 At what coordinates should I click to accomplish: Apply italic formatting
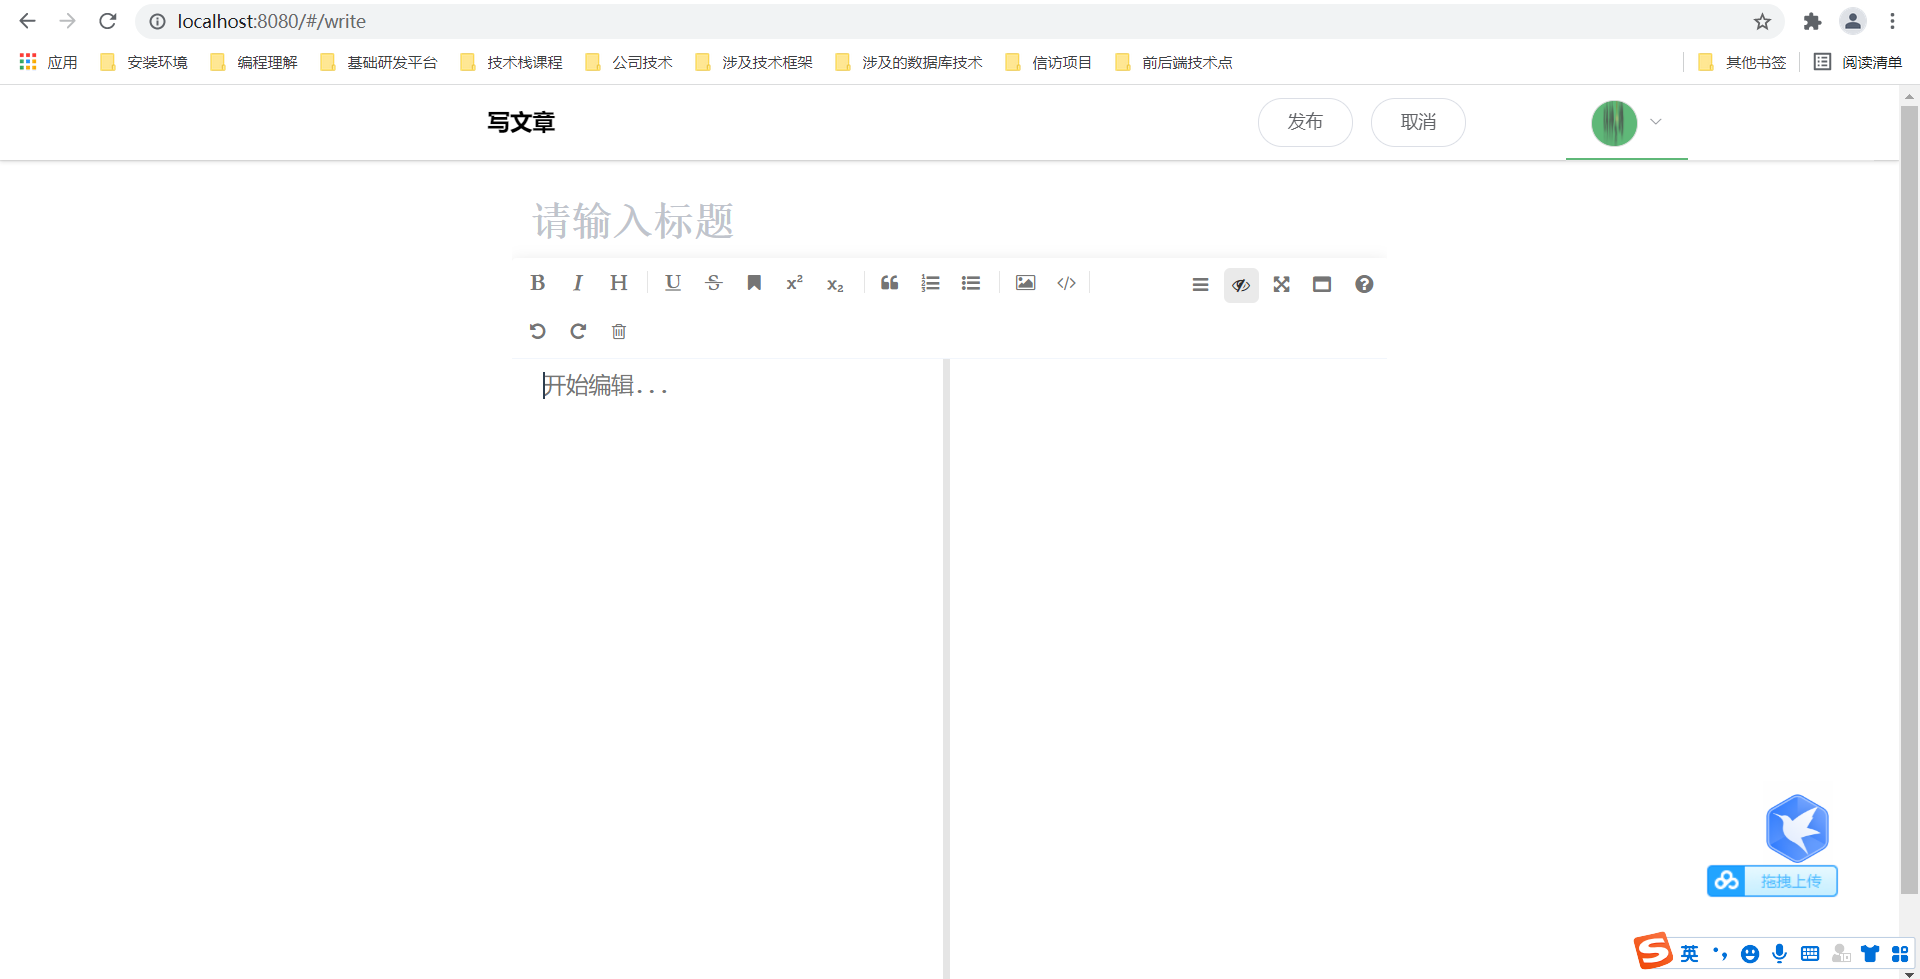(x=577, y=283)
